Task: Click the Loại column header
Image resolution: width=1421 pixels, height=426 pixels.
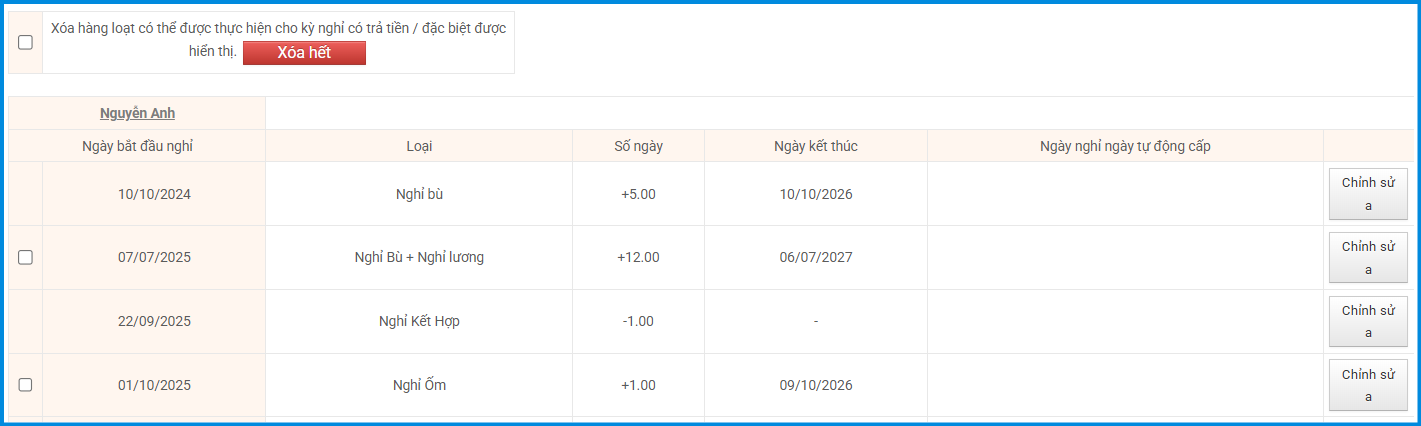Action: (x=419, y=146)
